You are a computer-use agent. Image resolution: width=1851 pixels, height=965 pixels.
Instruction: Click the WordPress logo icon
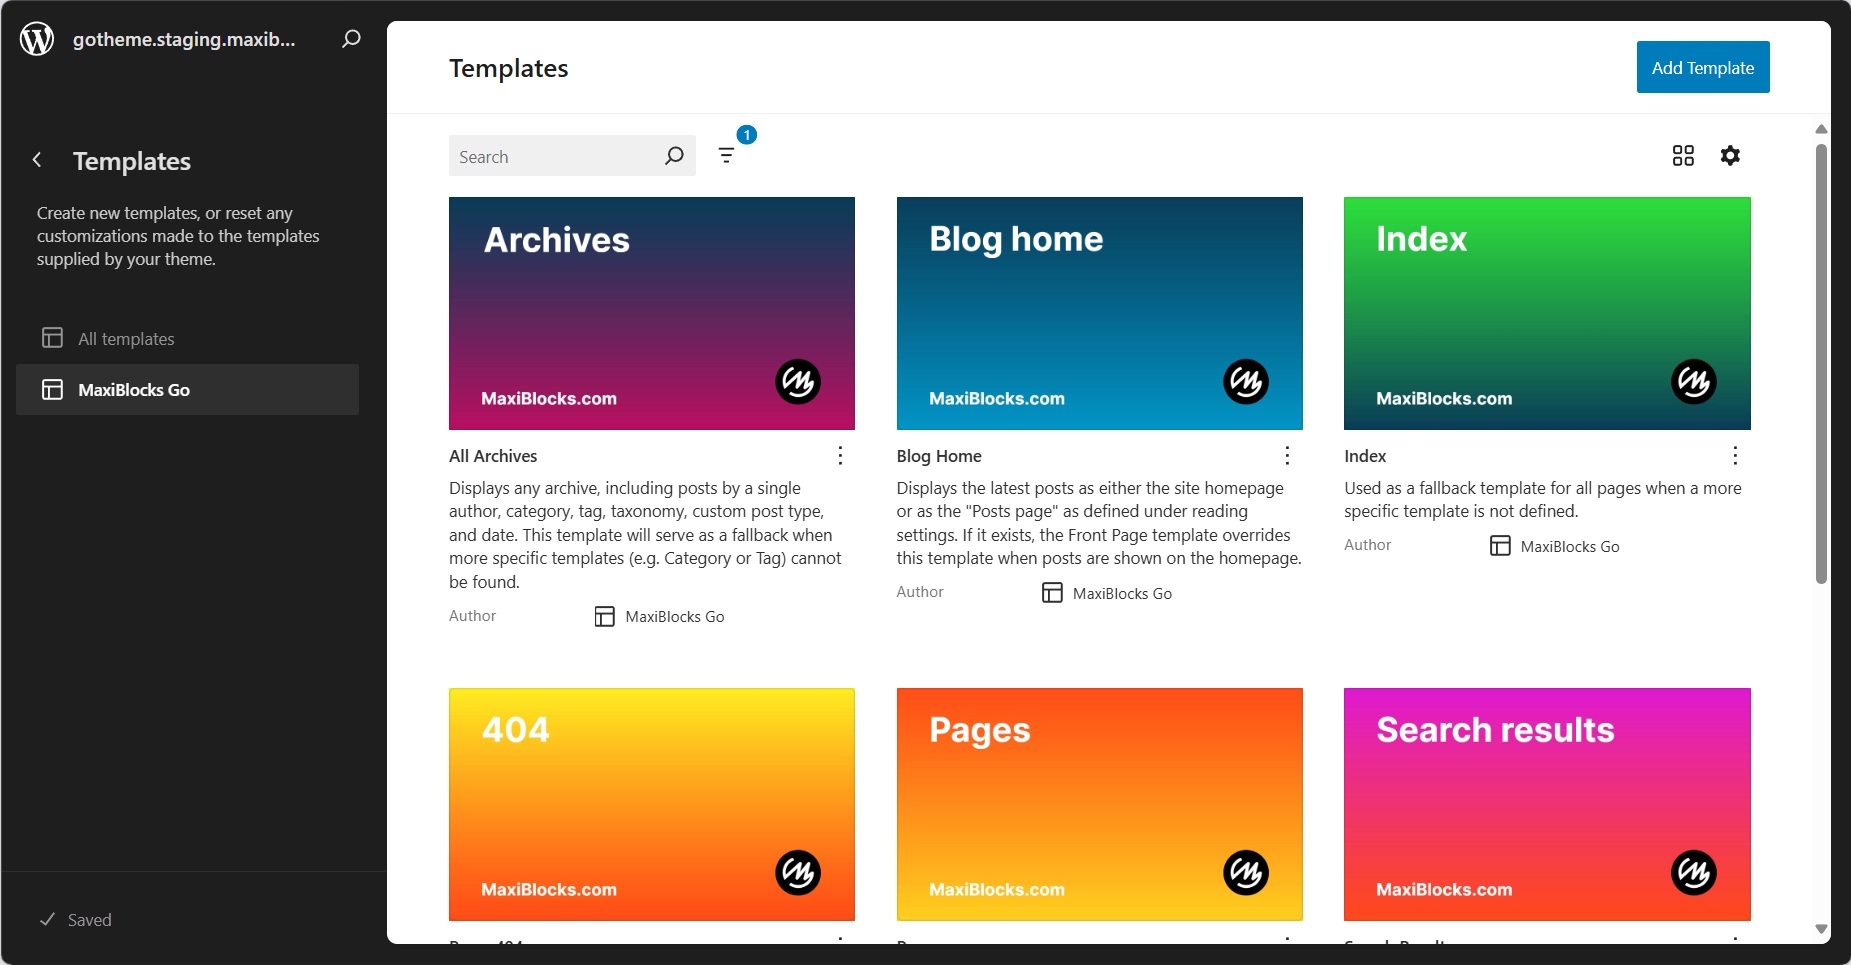pos(37,39)
